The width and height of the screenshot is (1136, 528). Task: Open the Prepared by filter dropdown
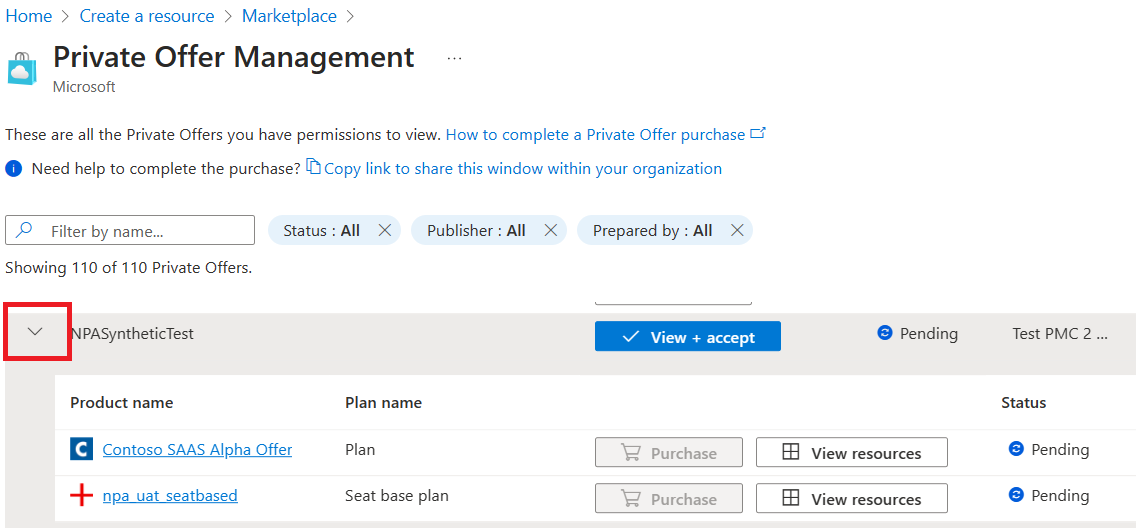(x=652, y=231)
